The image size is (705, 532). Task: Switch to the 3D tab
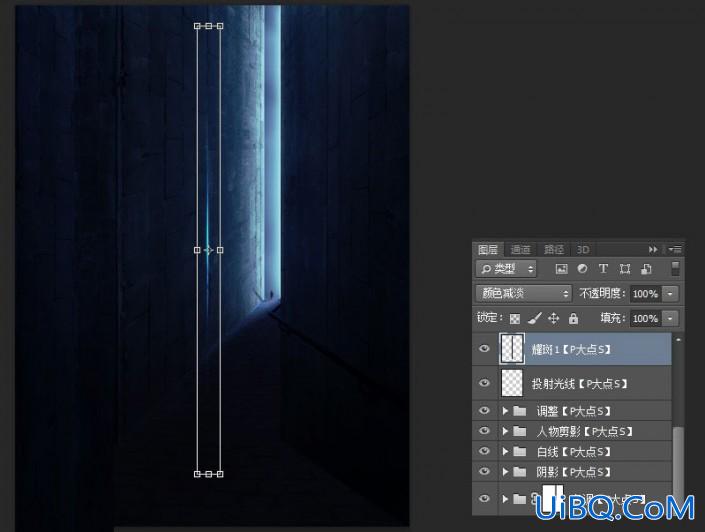583,249
